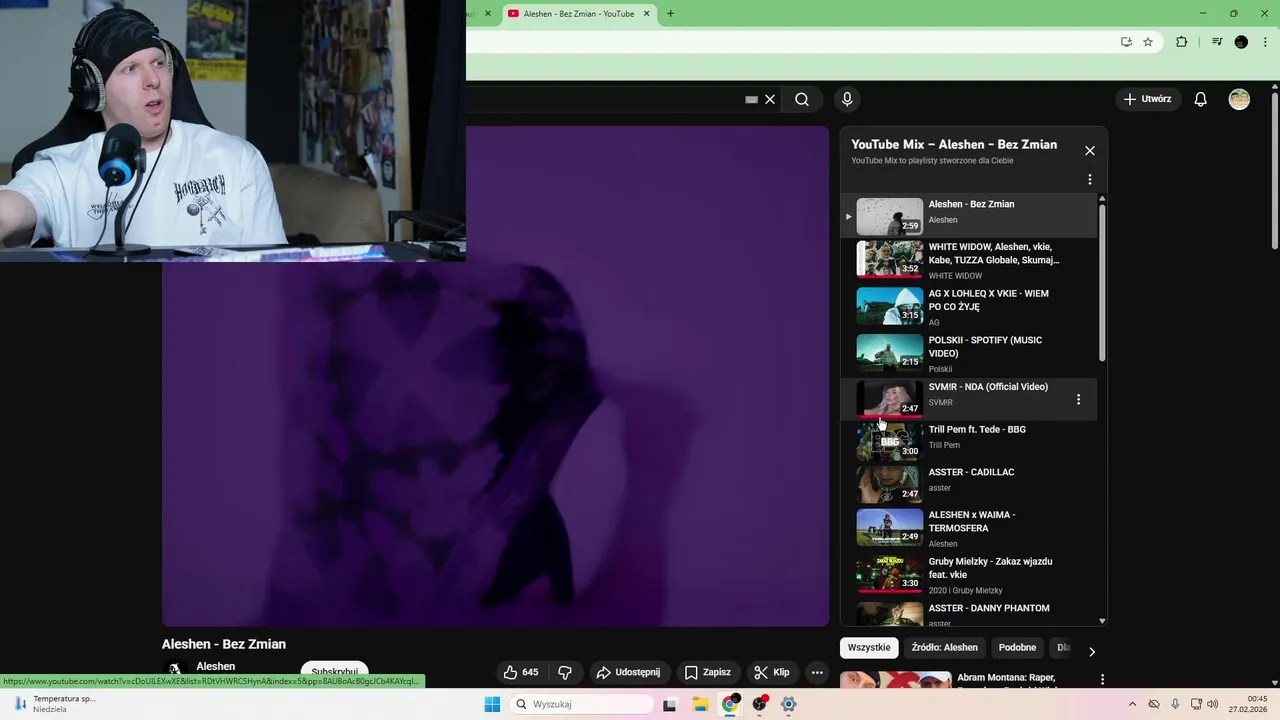Open options for SVM!R - NDA playlist item

[x=1078, y=400]
